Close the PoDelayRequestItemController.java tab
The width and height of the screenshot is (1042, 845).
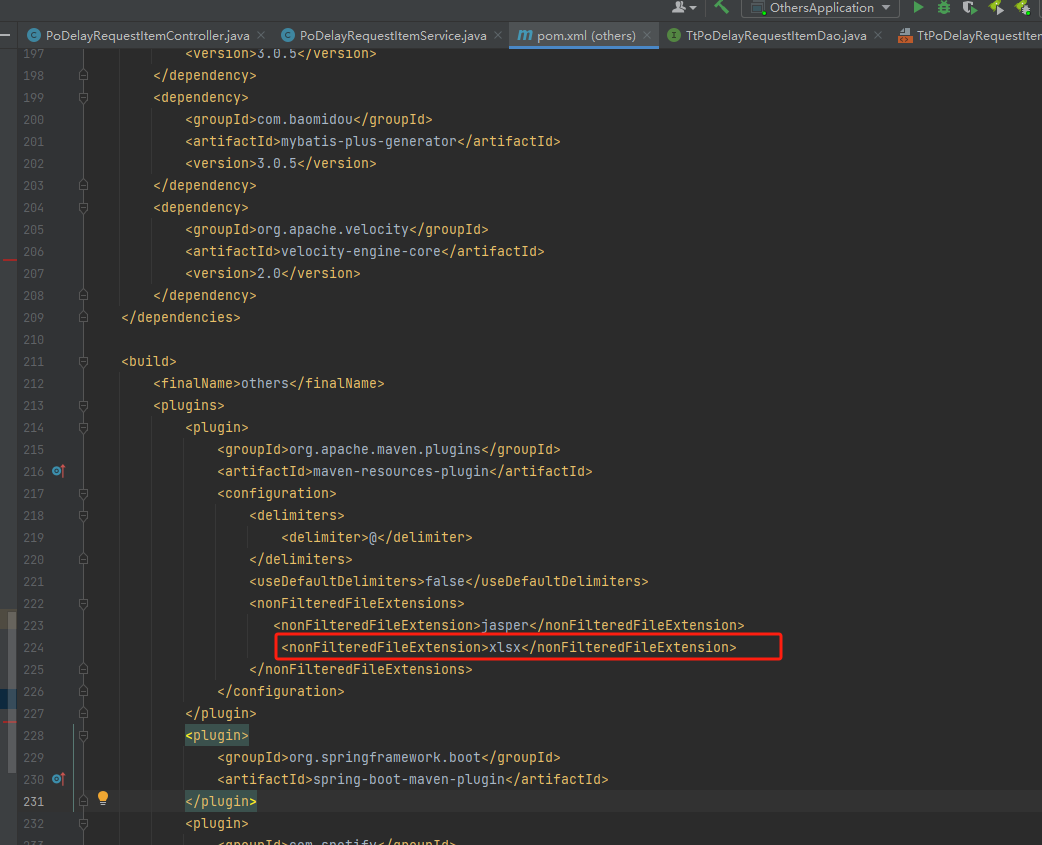click(x=260, y=35)
